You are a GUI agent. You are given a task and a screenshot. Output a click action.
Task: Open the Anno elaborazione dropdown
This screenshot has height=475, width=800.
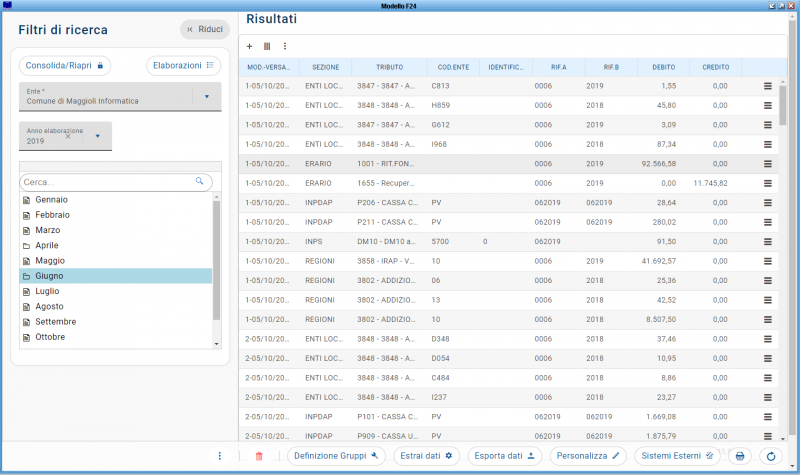(98, 136)
